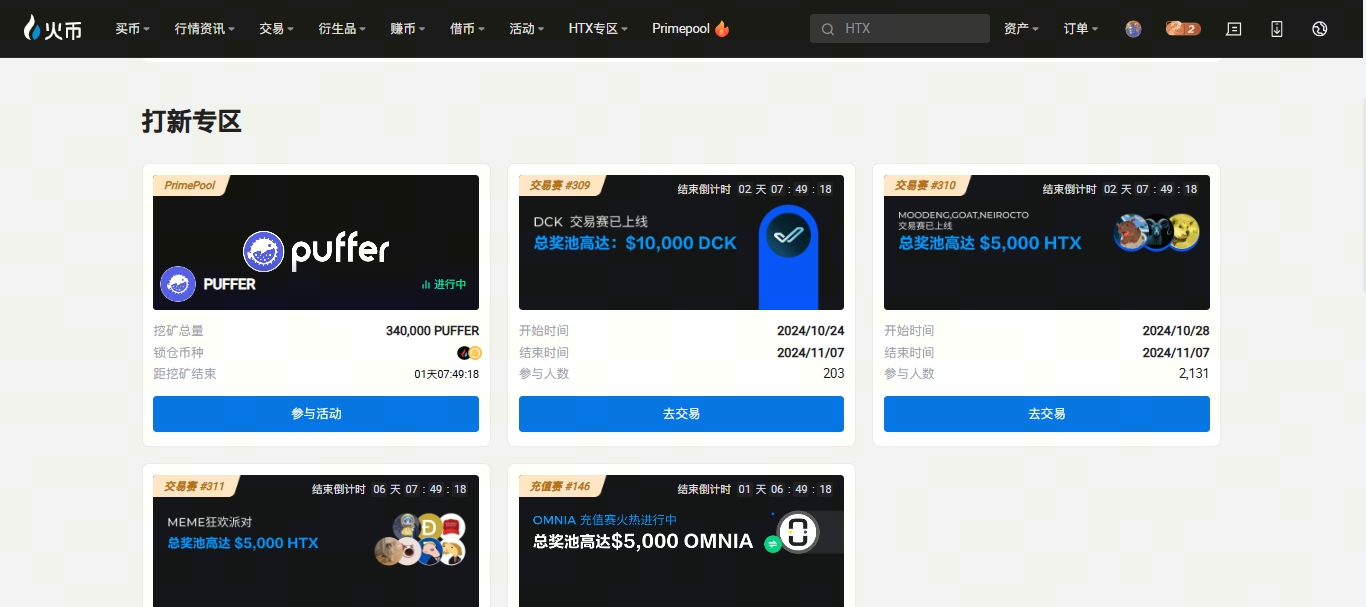Expand the 订单 dropdown

click(x=1080, y=29)
